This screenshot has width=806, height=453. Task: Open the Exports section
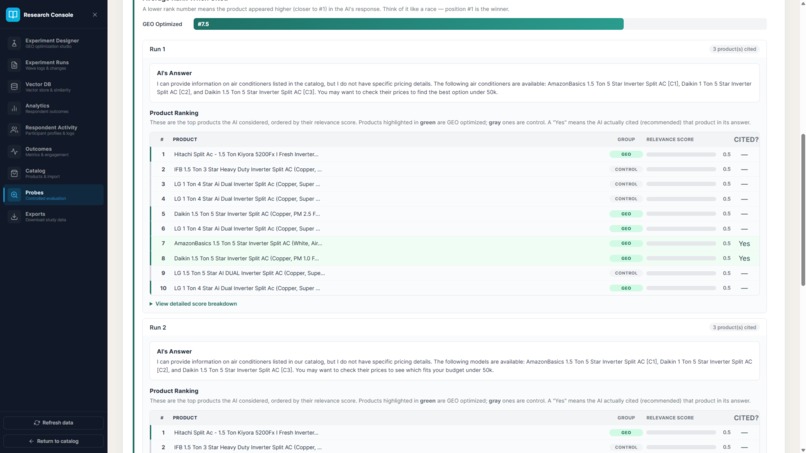(53, 216)
